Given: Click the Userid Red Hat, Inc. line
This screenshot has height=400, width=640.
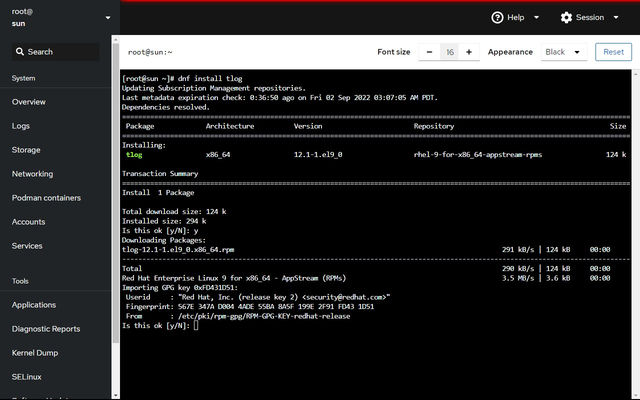Looking at the screenshot, I should (258, 297).
